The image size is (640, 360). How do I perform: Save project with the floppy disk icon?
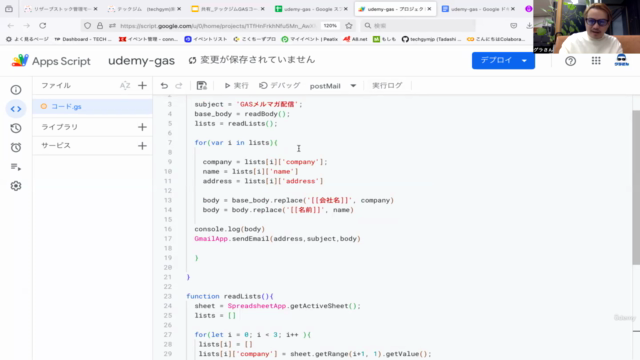(x=202, y=86)
